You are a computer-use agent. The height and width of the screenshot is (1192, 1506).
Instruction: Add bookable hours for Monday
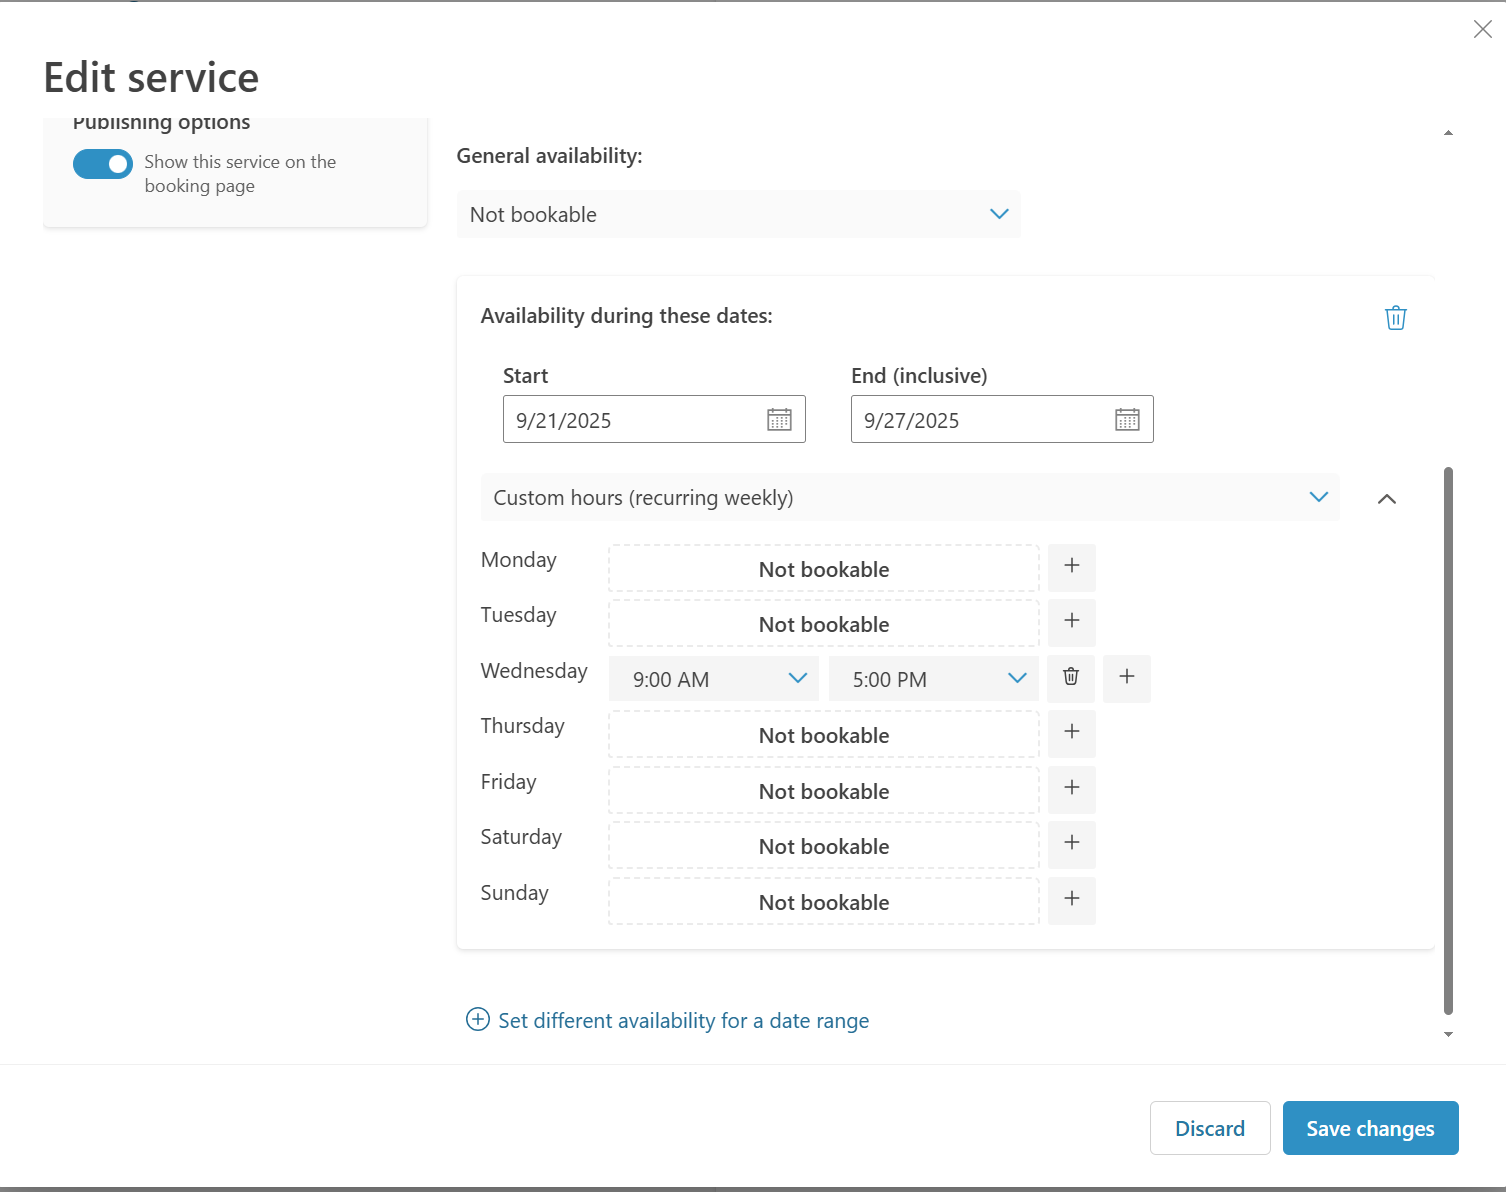click(x=1072, y=567)
